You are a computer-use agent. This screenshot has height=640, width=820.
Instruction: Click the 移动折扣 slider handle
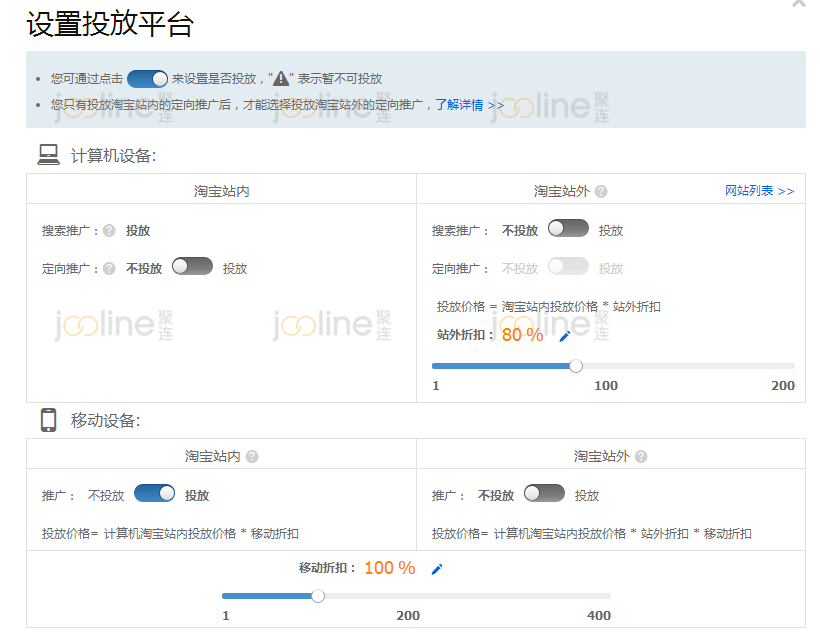point(318,596)
